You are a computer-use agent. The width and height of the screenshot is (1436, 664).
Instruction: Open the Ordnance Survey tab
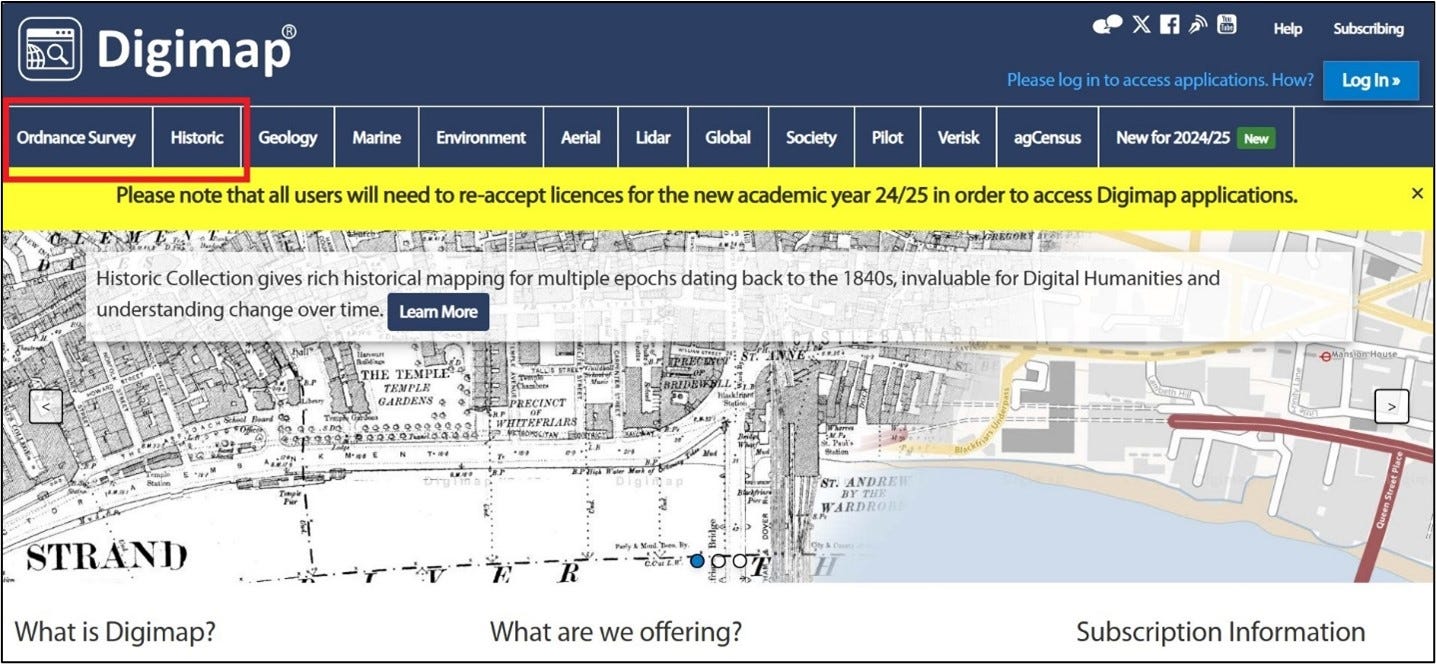click(x=76, y=137)
